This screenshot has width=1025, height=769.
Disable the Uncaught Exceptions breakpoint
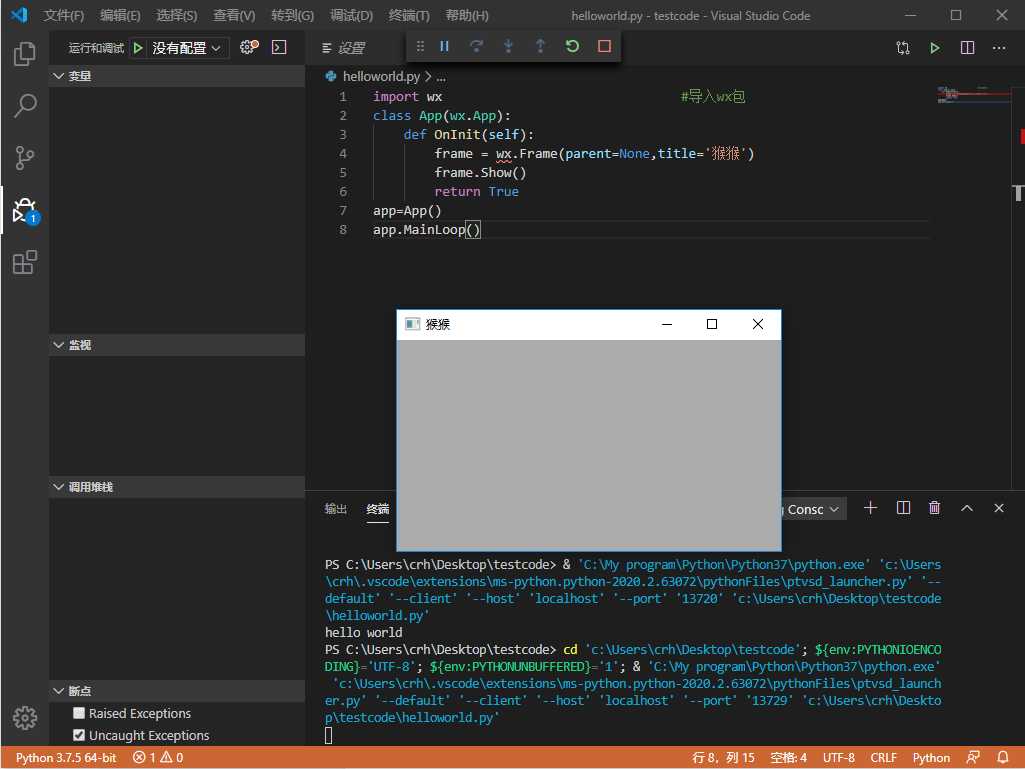pyautogui.click(x=79, y=735)
